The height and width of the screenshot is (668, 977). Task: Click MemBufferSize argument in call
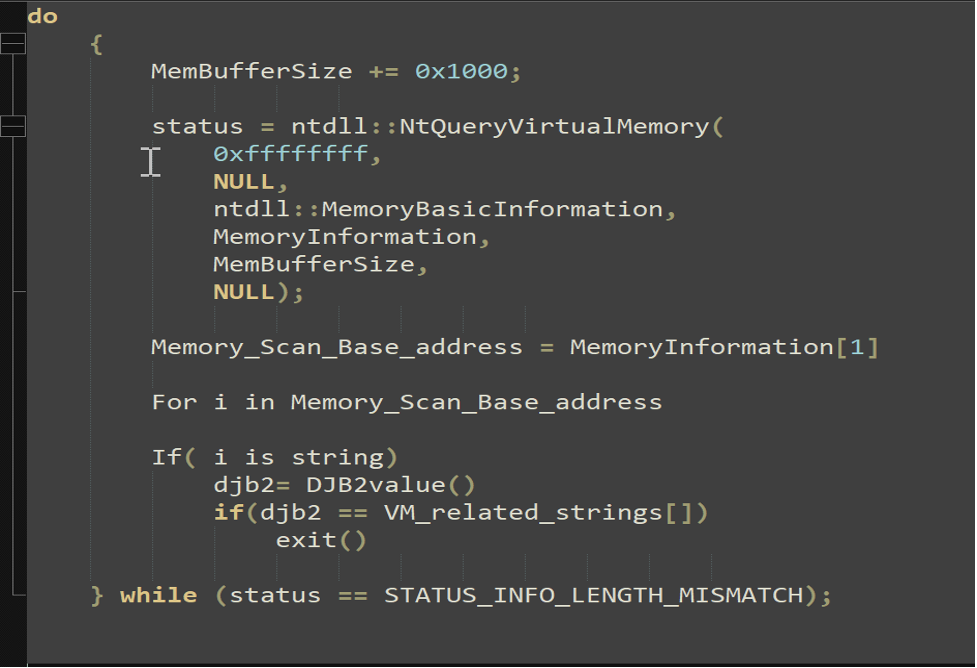(x=314, y=264)
